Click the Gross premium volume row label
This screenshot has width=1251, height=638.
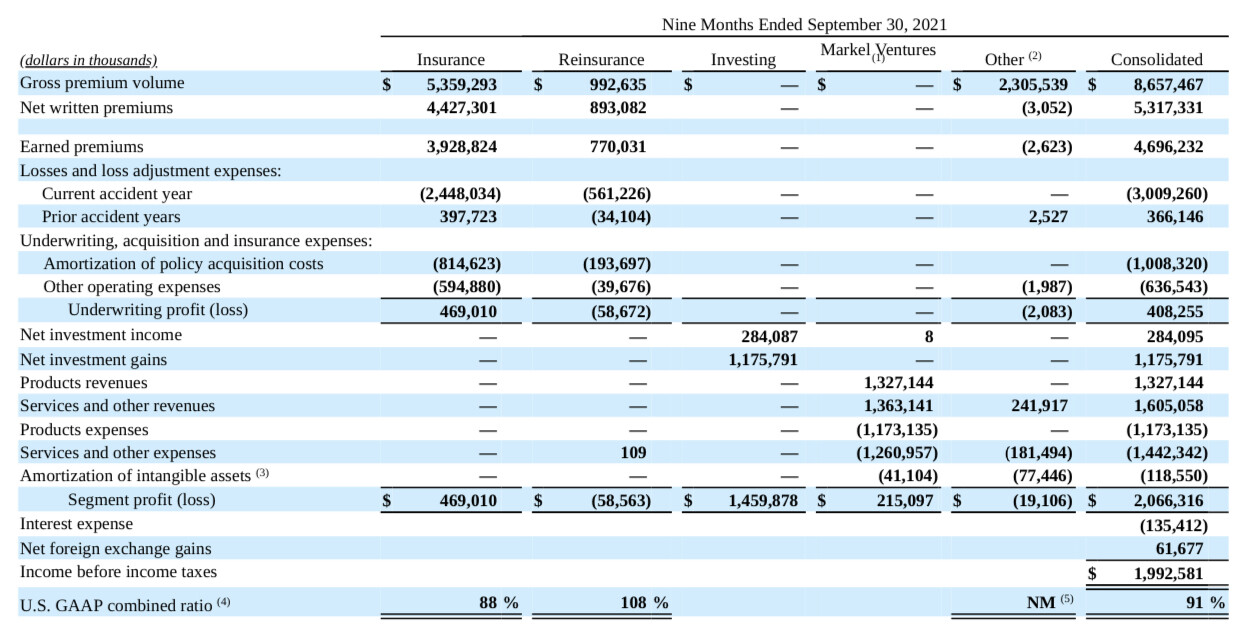(102, 83)
